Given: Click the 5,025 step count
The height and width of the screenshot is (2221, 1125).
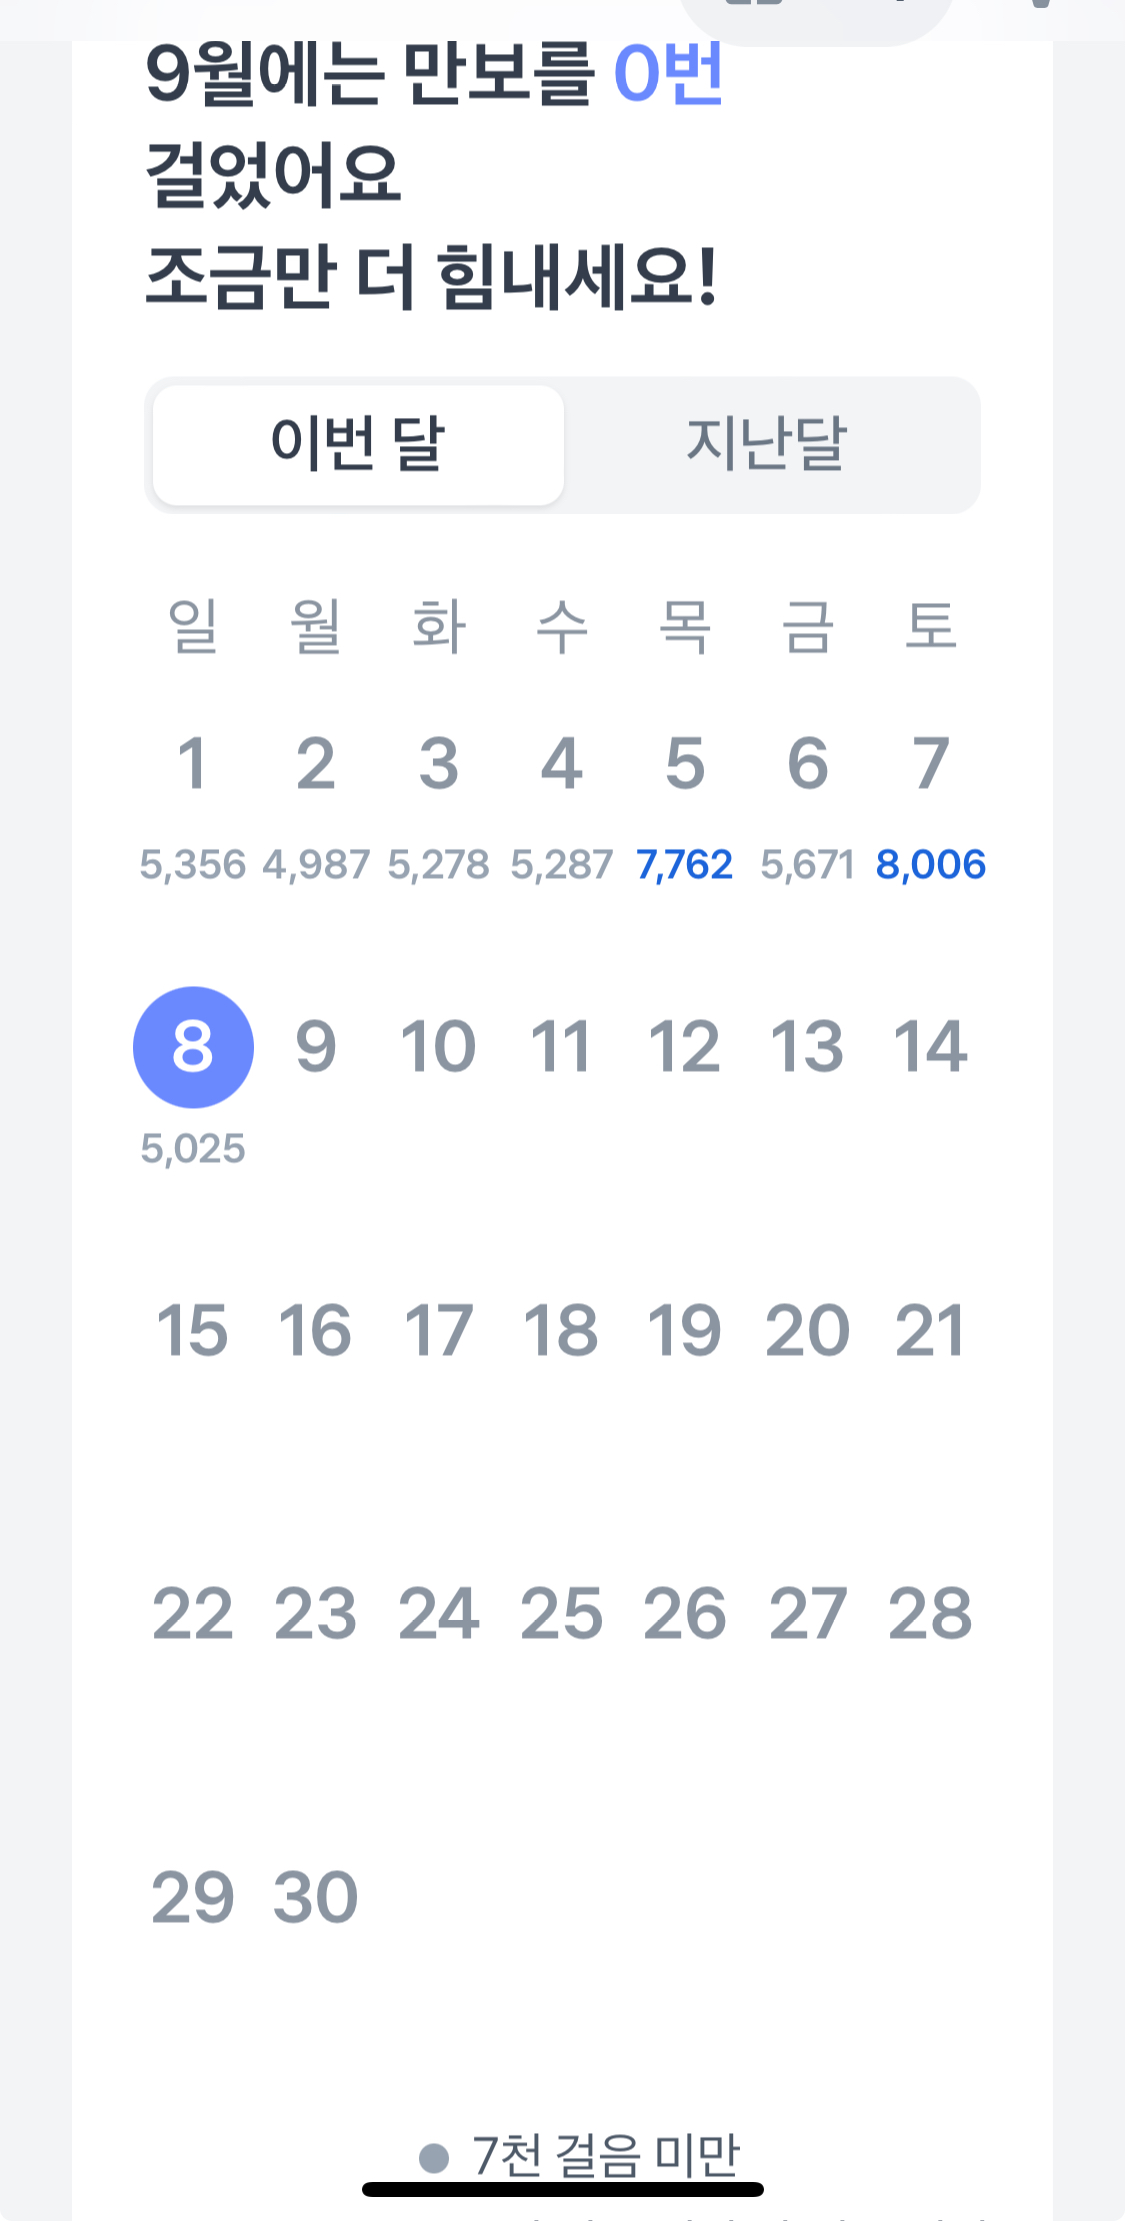Looking at the screenshot, I should coord(193,1149).
